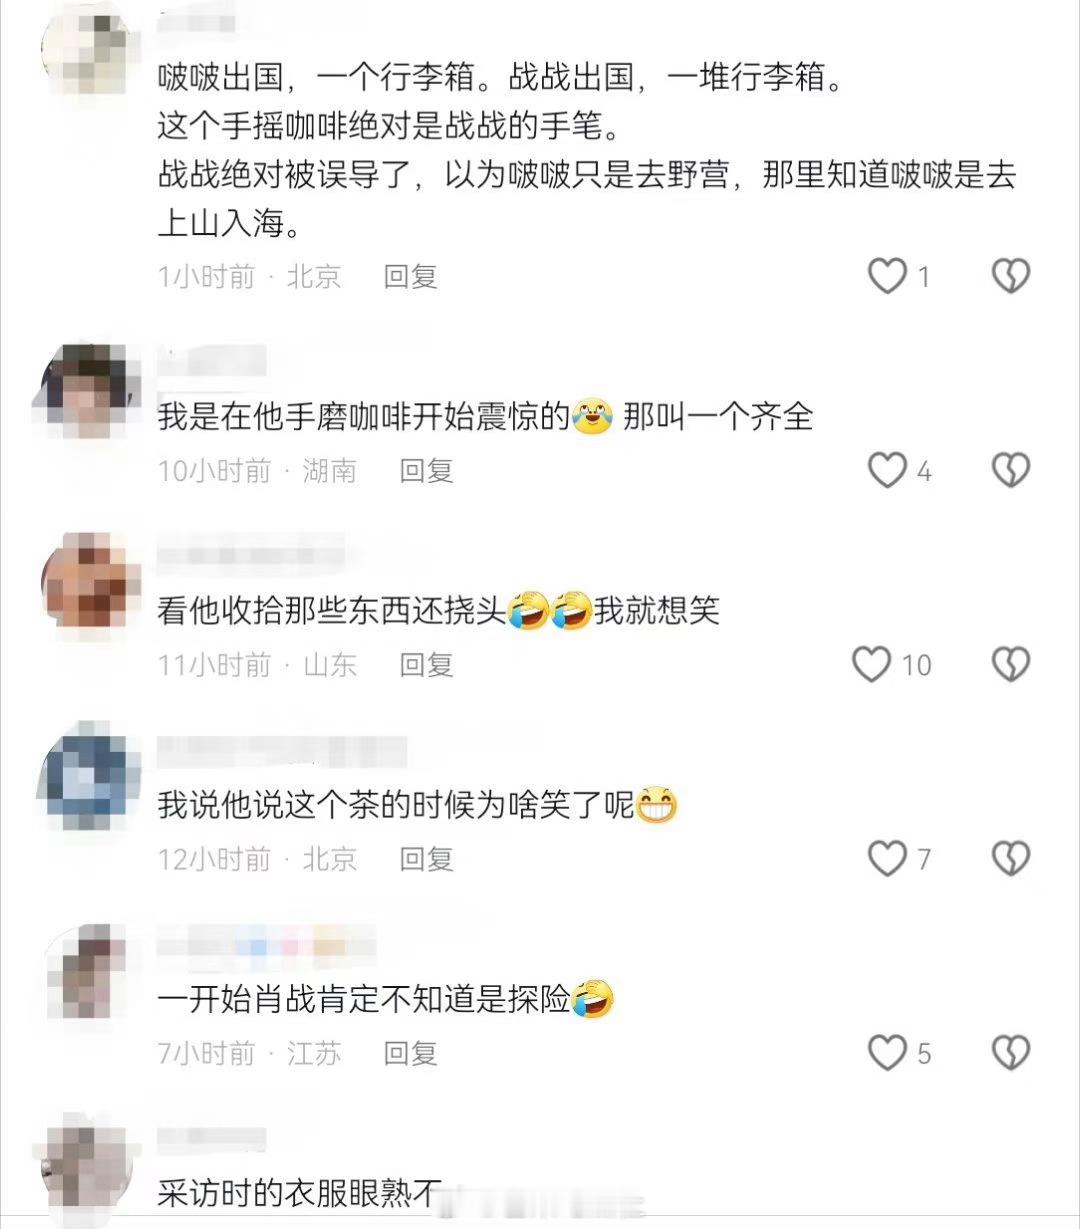1080x1229 pixels.
Task: Dislike the comment posted 1小时前 from 北京
Action: (x=1010, y=276)
